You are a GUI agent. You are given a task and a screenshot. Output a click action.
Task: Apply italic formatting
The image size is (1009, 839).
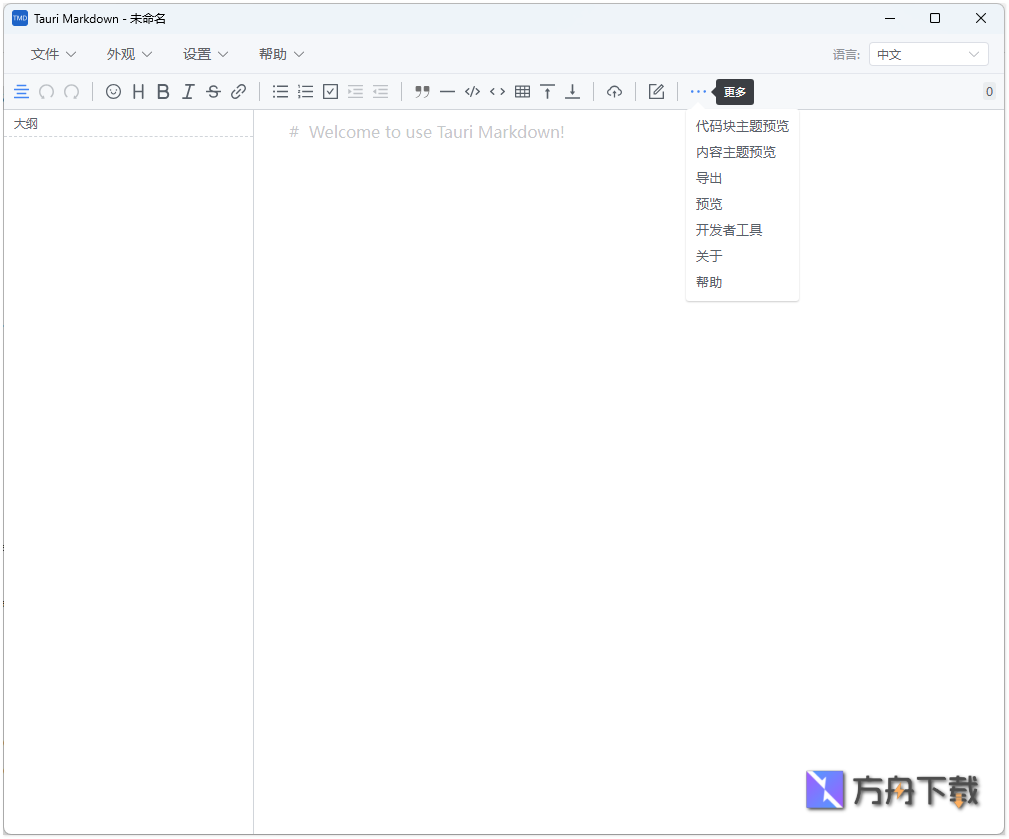[188, 92]
